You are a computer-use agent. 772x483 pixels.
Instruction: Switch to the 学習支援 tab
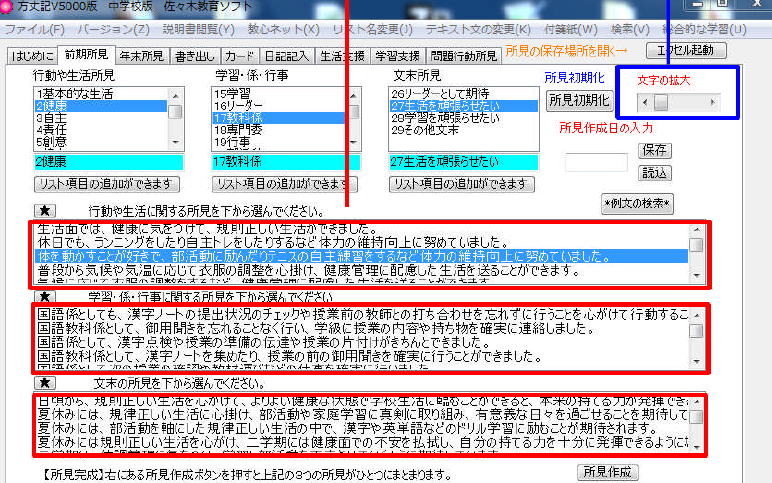397,56
